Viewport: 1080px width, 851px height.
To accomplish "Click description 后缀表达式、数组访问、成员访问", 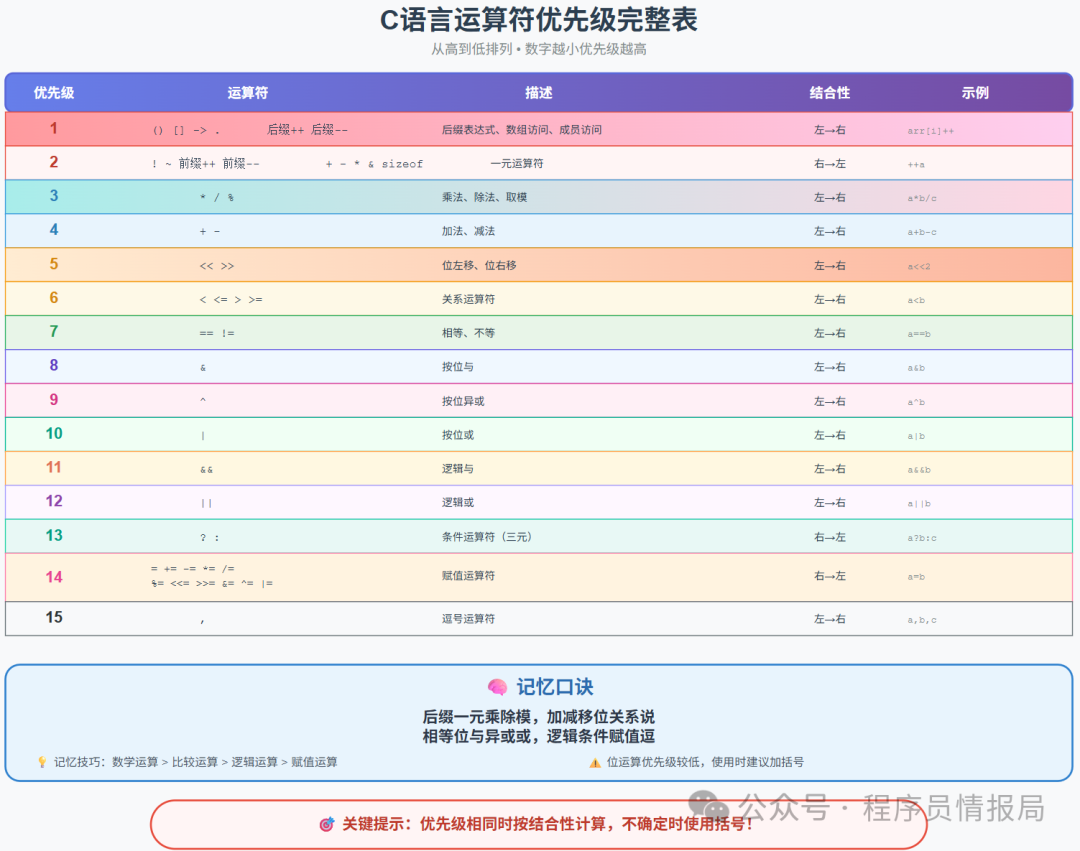I will click(521, 129).
